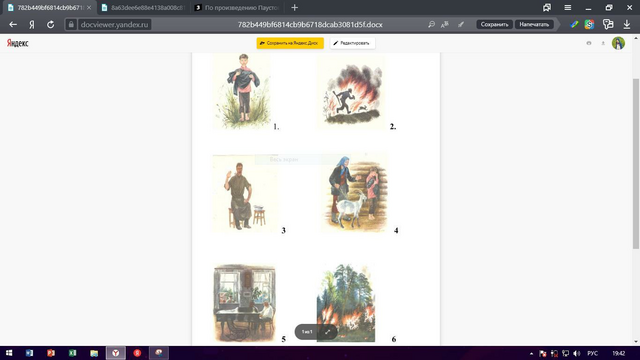Click the vertical page scrollbar thumb

tap(636, 163)
